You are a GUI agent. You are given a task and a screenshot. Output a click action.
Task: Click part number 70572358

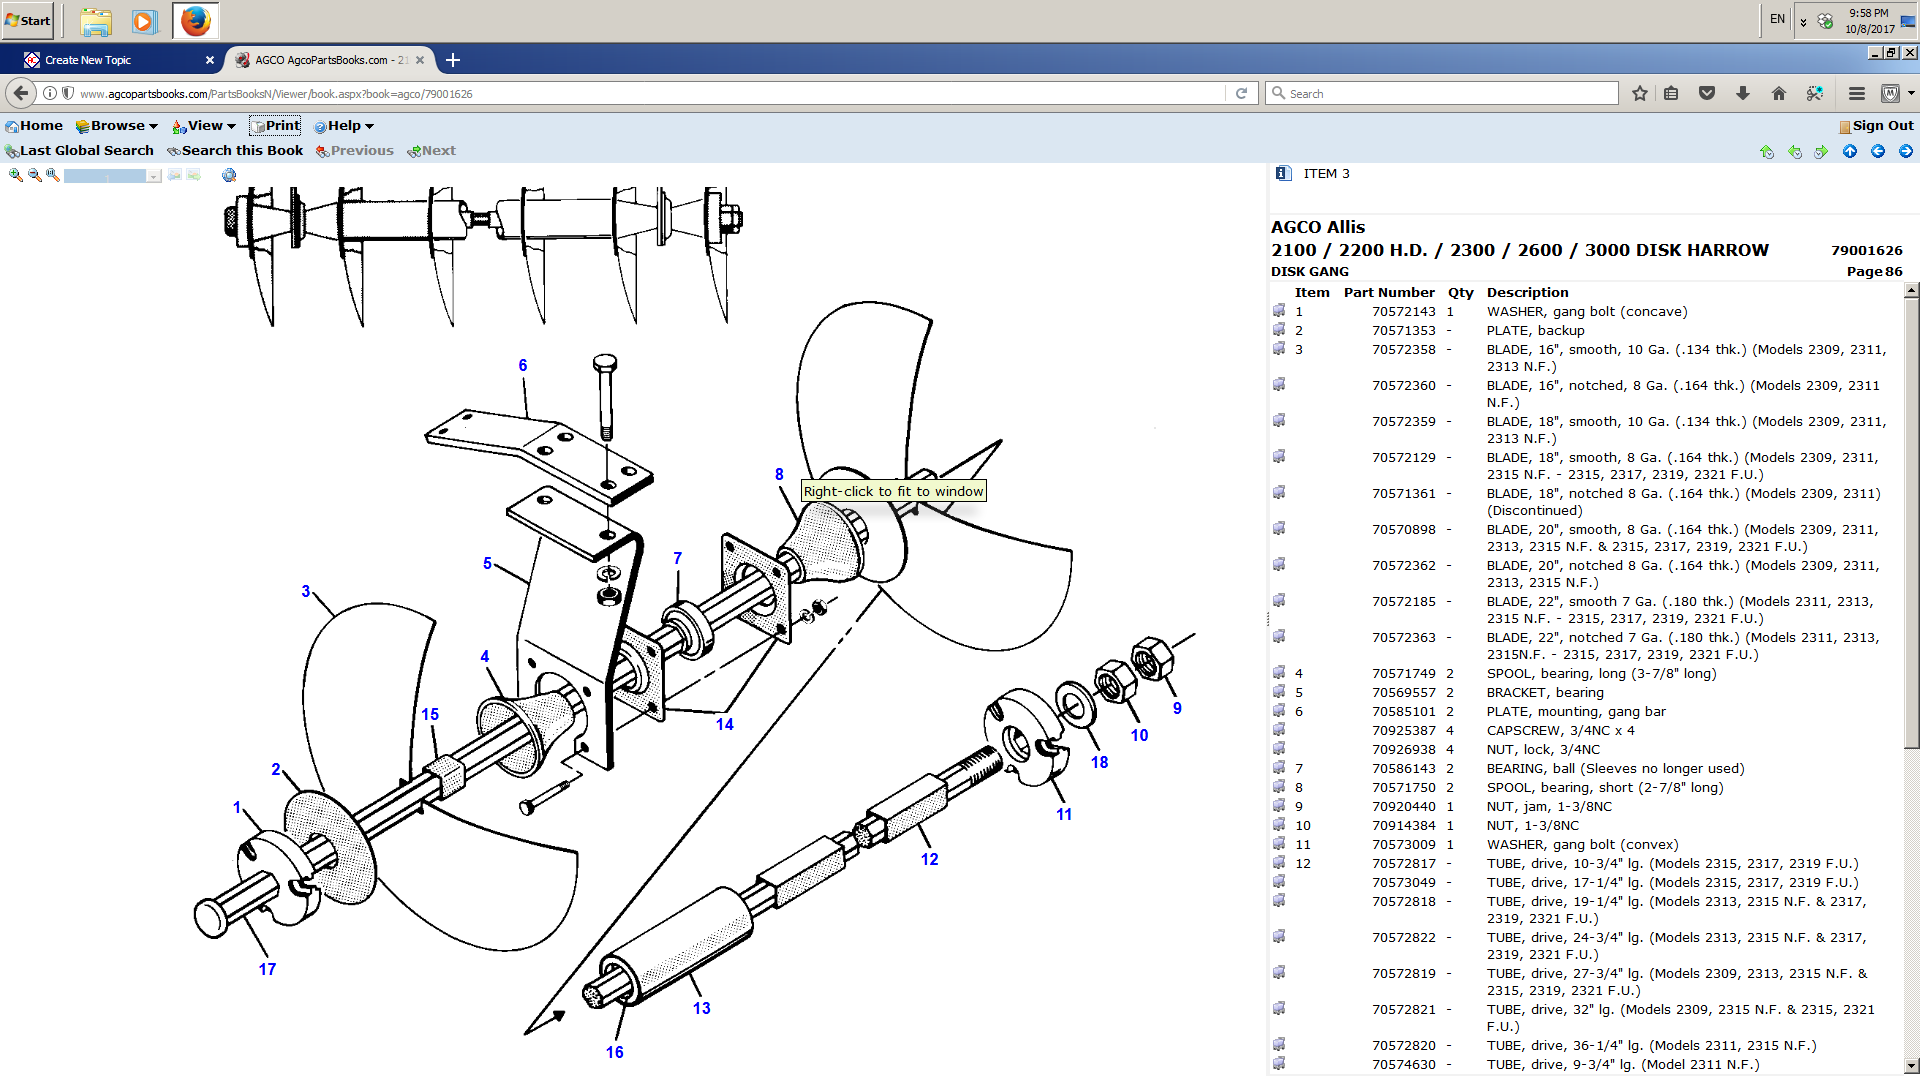(x=1404, y=349)
